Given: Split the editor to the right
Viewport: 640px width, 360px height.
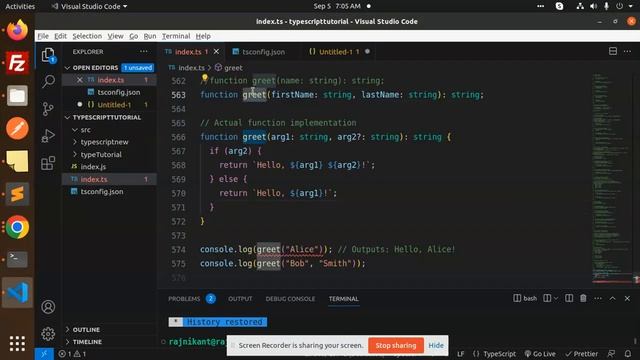Looking at the screenshot, I should pos(613,51).
